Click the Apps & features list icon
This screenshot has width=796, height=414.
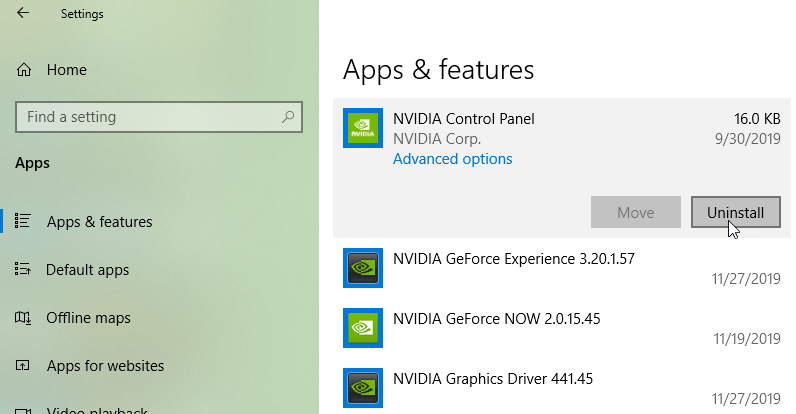23,221
